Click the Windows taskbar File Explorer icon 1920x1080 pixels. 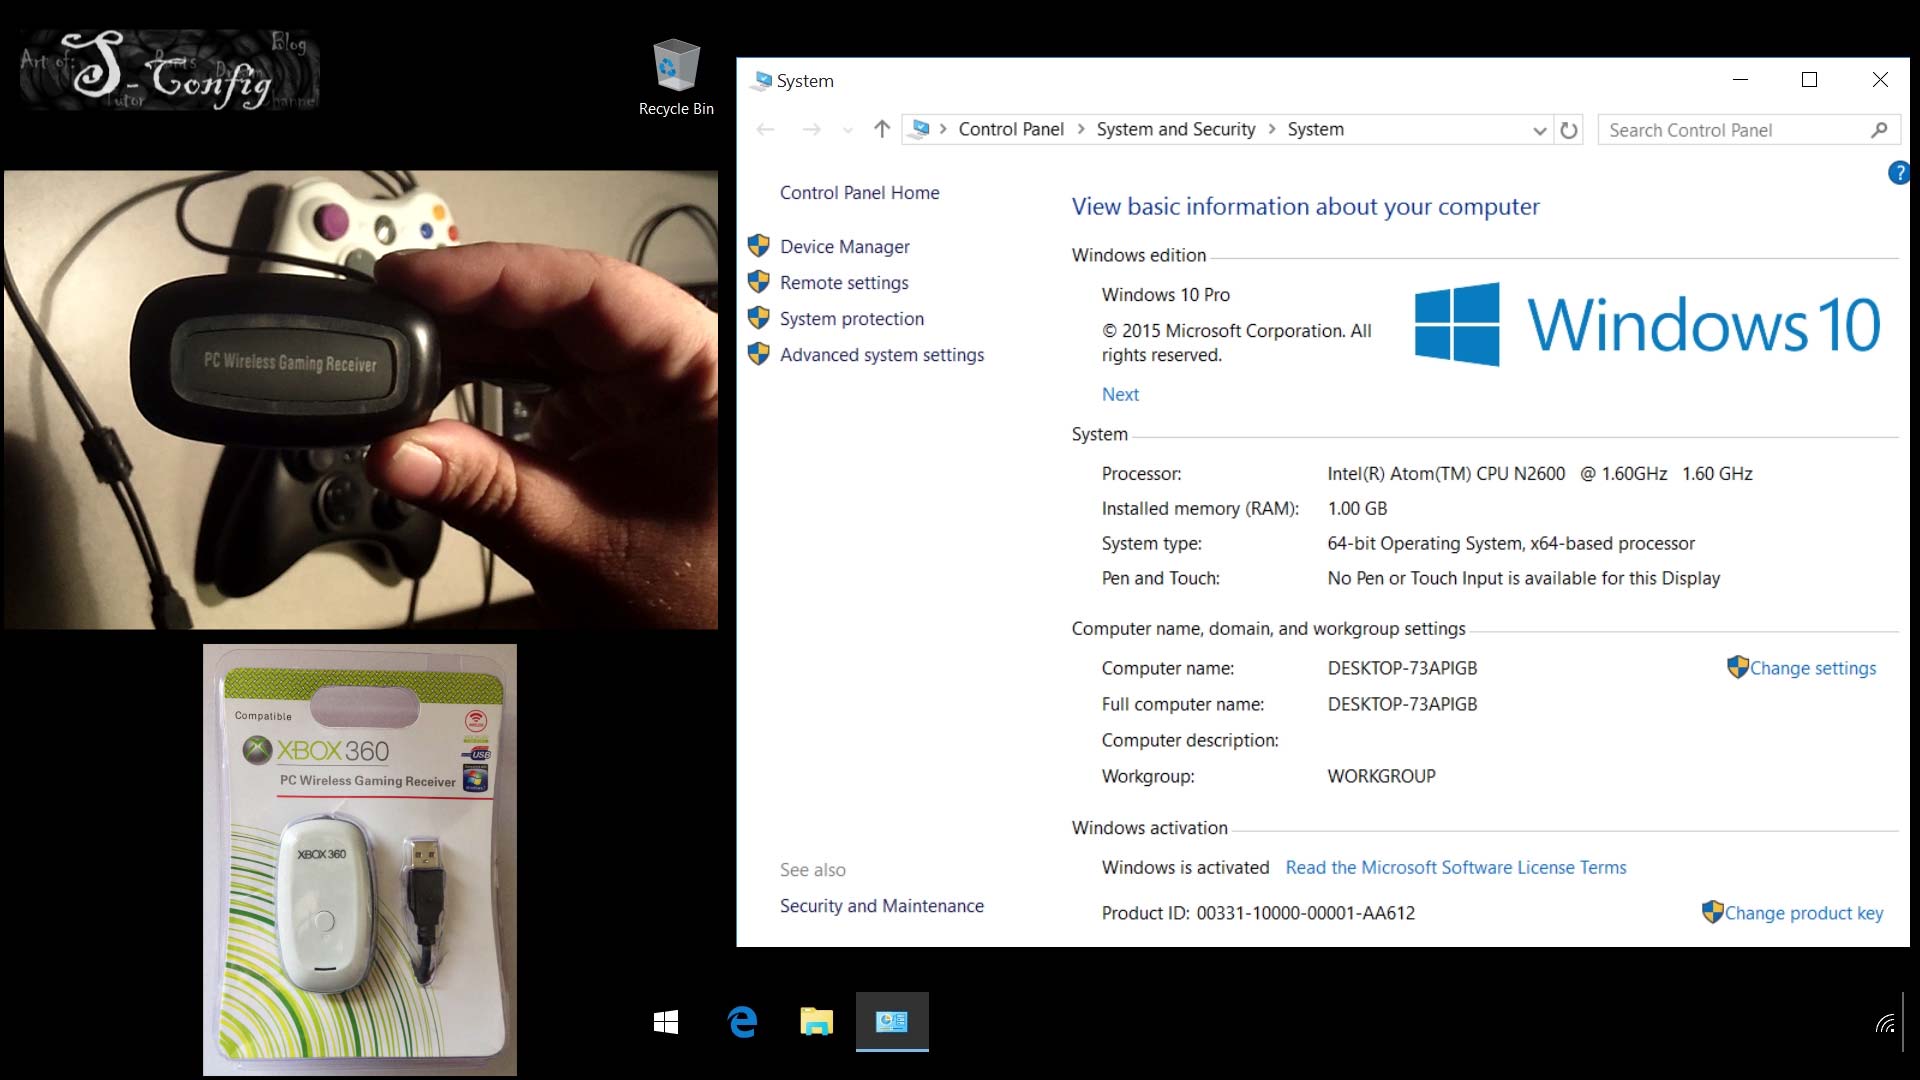816,1022
